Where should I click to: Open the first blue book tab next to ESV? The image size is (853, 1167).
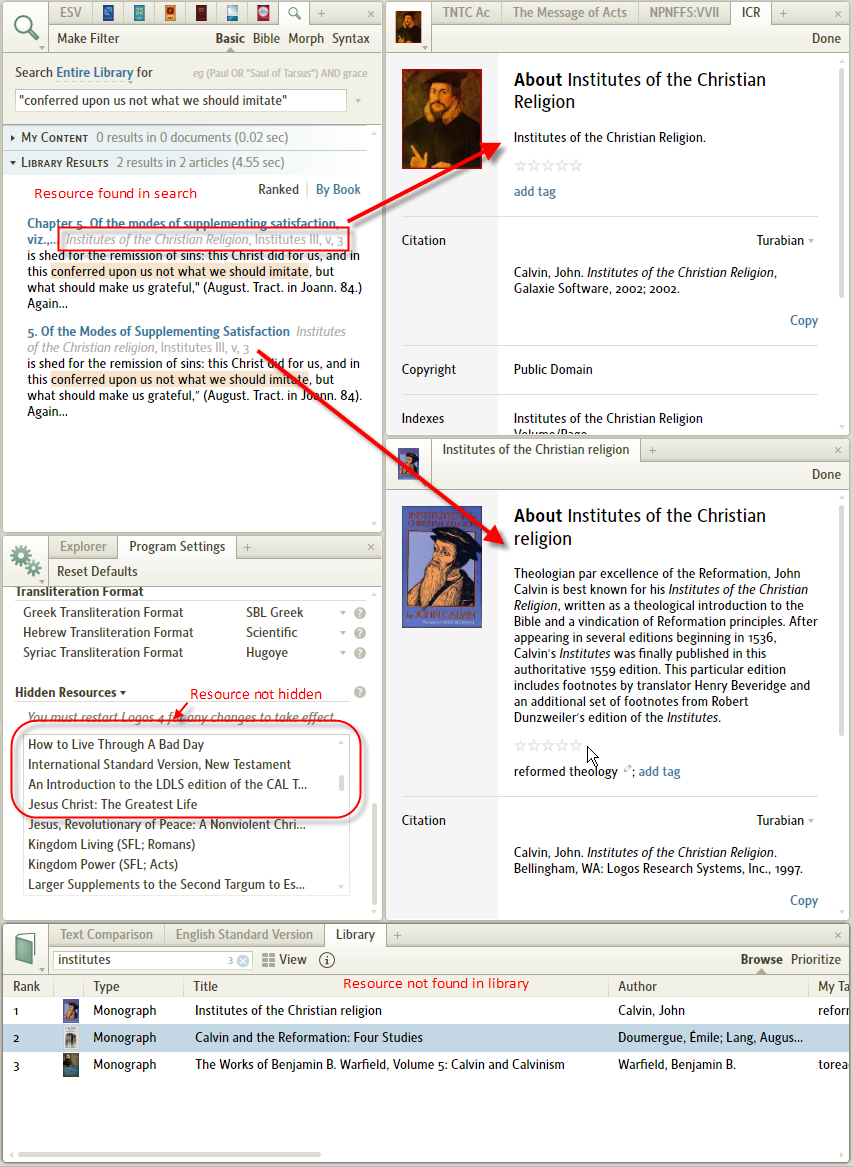click(108, 13)
